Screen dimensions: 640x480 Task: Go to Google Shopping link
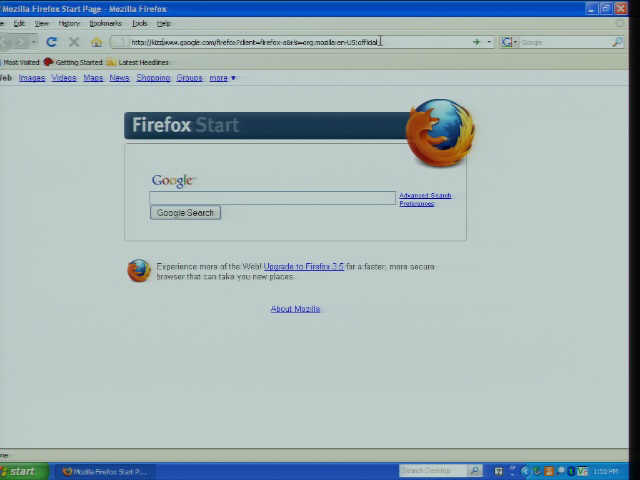point(153,78)
